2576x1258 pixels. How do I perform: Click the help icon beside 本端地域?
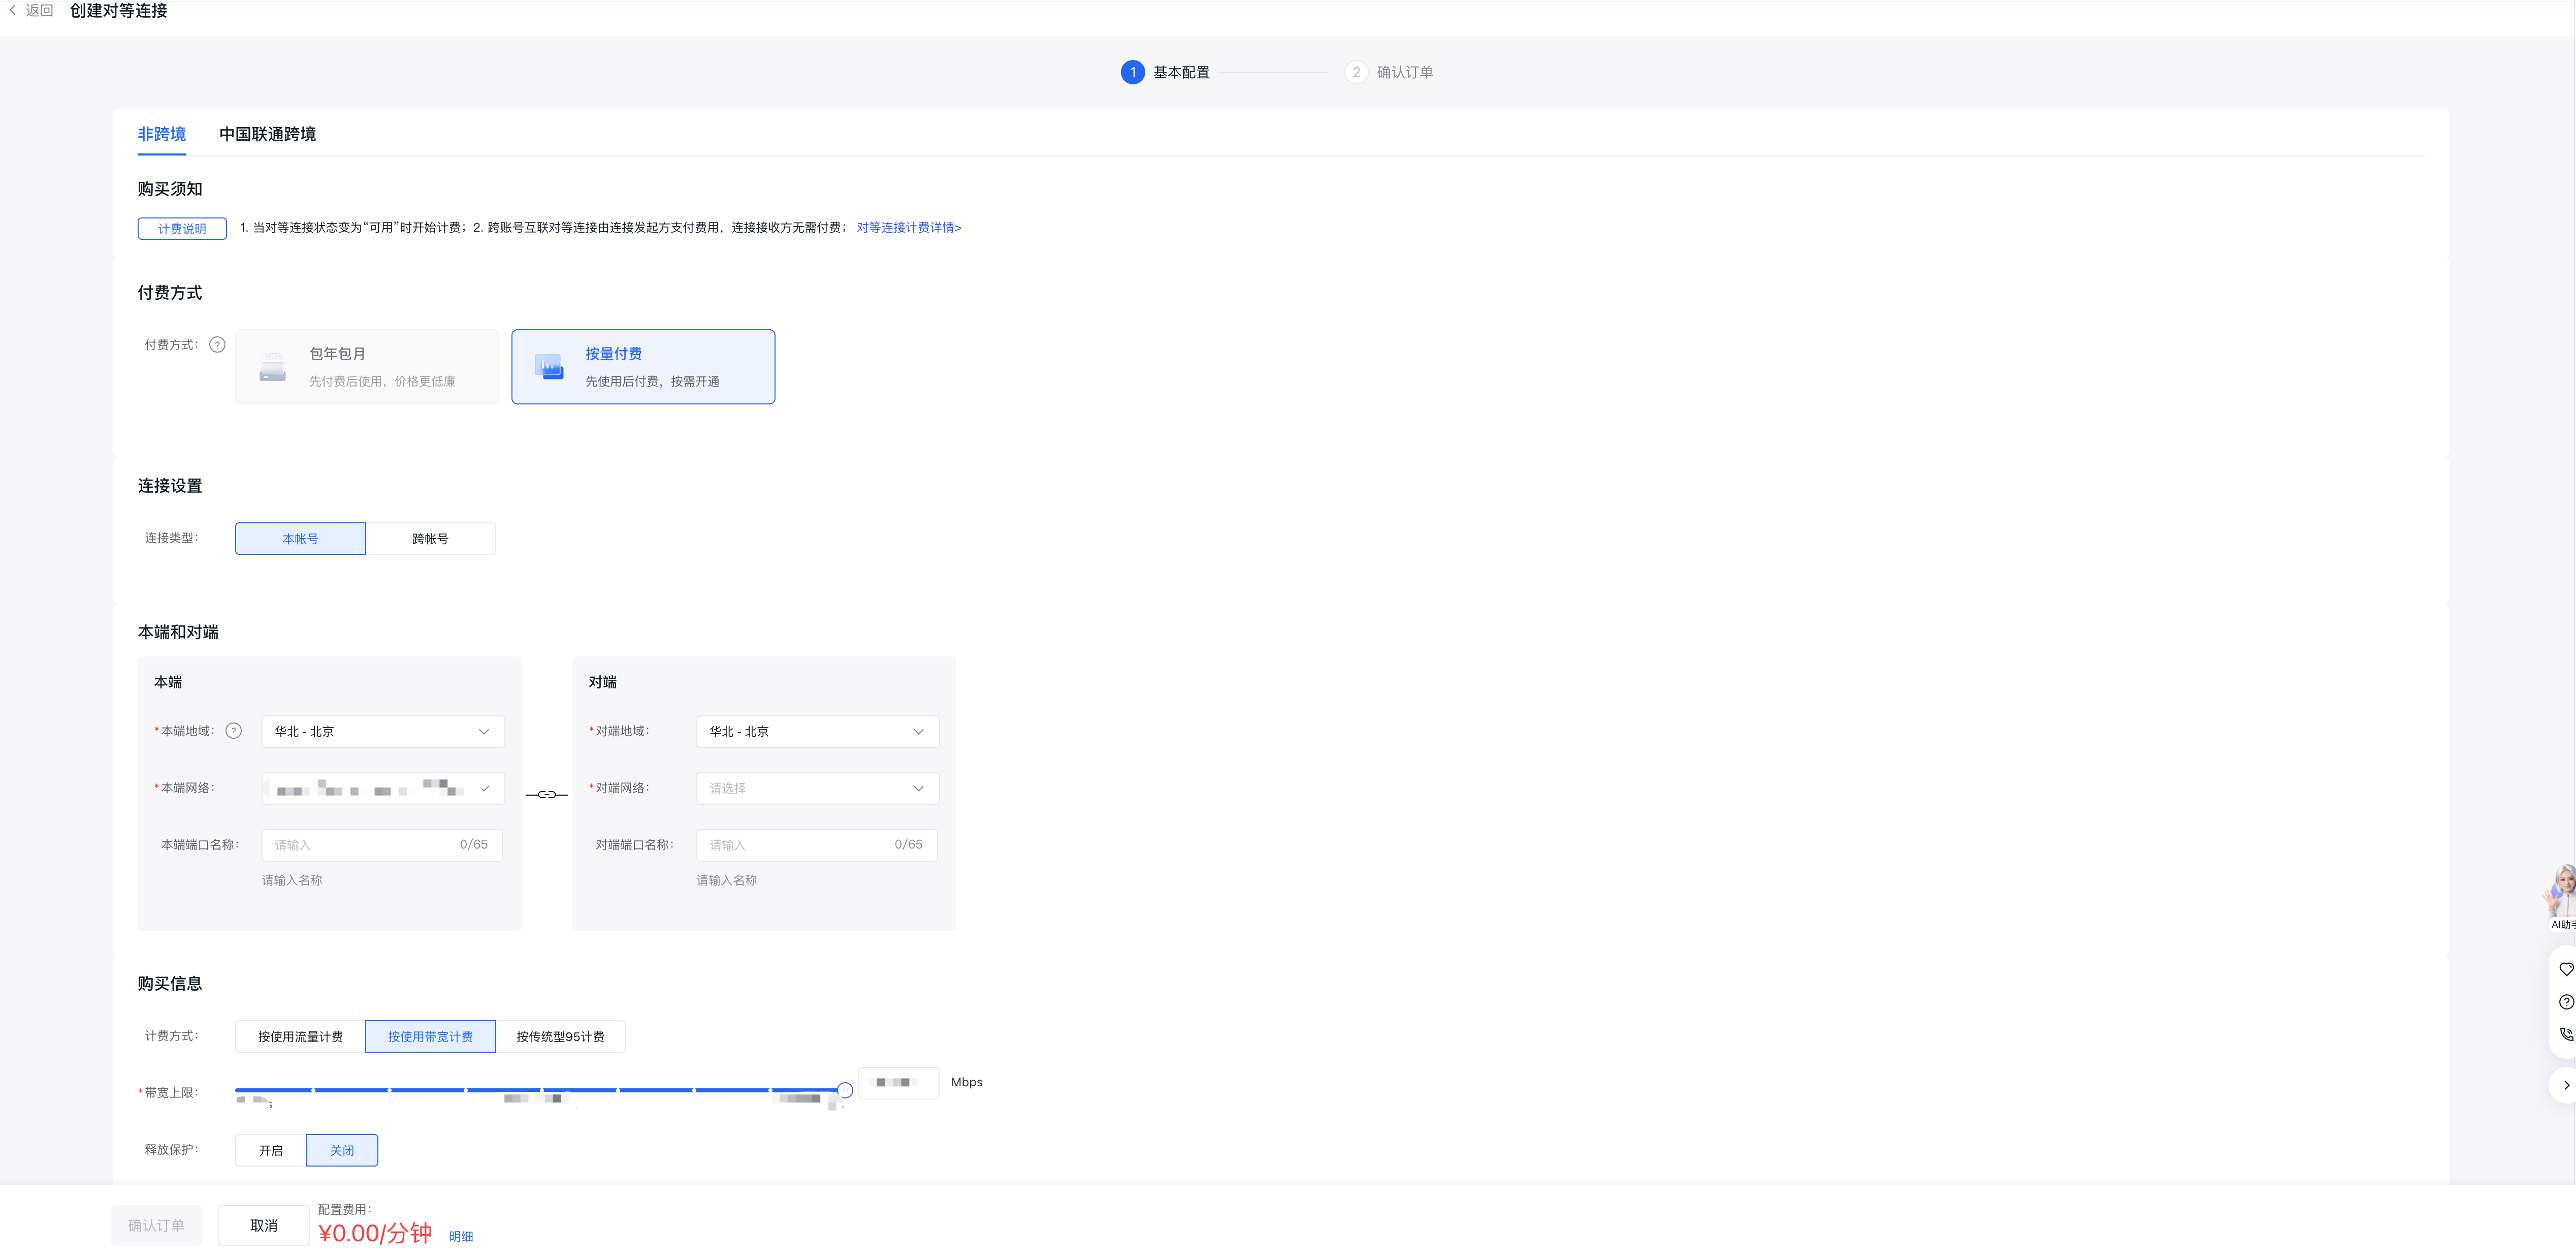tap(234, 731)
